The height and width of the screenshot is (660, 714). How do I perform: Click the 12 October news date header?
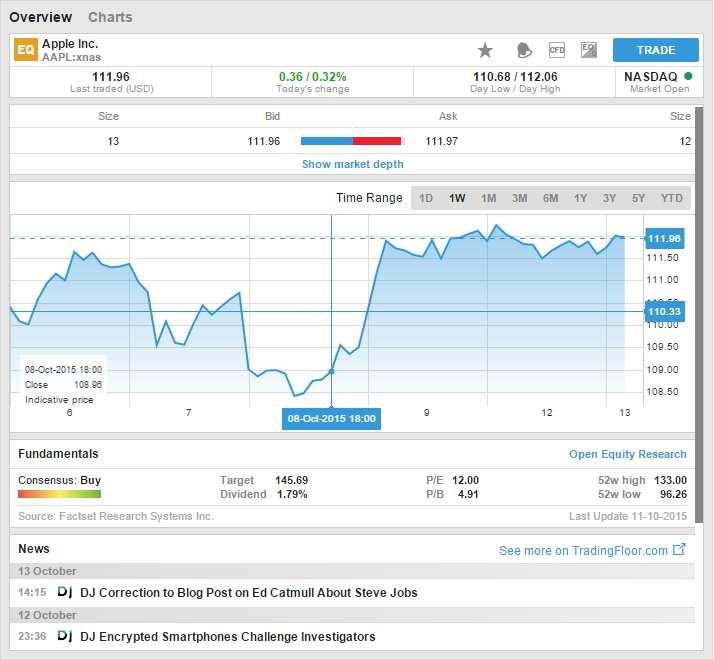[x=352, y=615]
